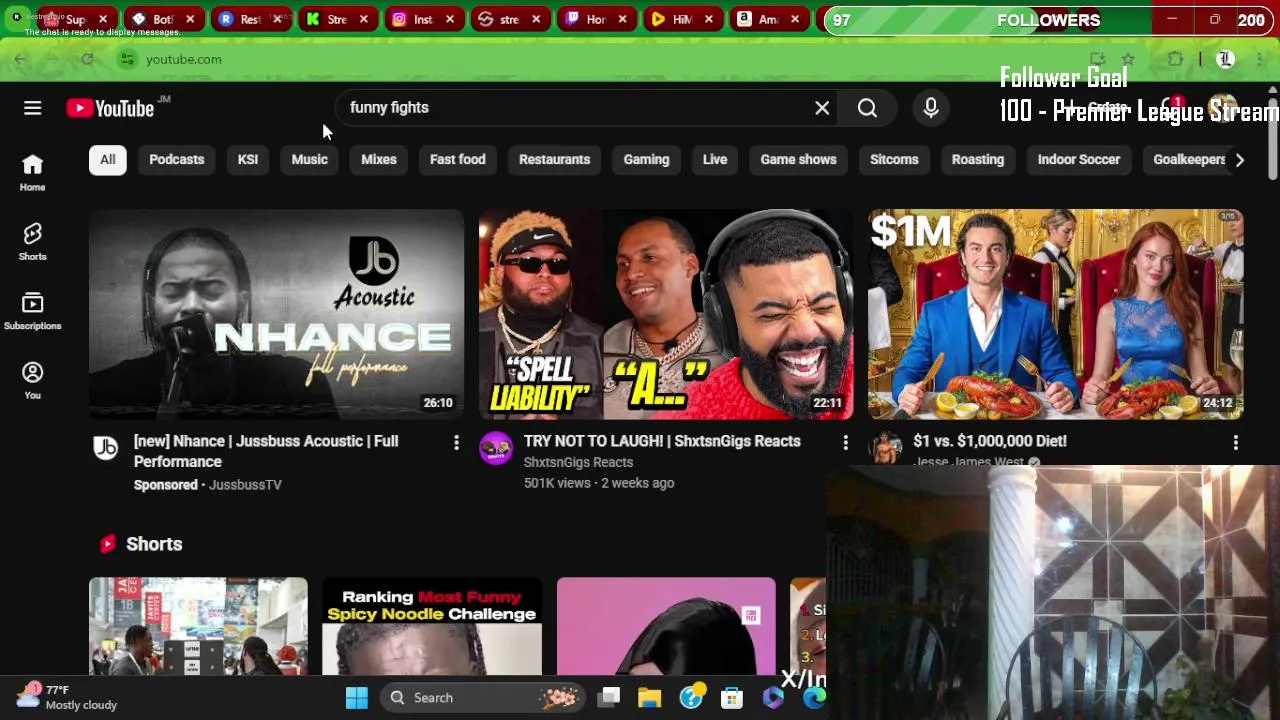Viewport: 1280px width, 720px height.
Task: Open the YouTube guide hamburger menu
Action: [x=32, y=108]
